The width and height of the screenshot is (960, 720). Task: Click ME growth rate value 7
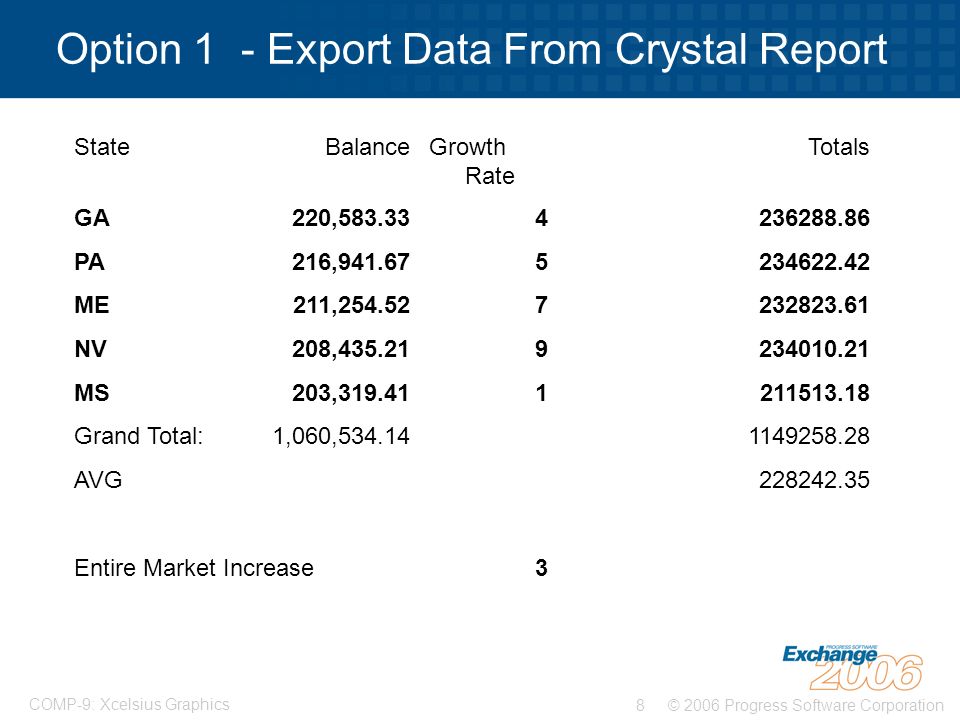point(541,305)
